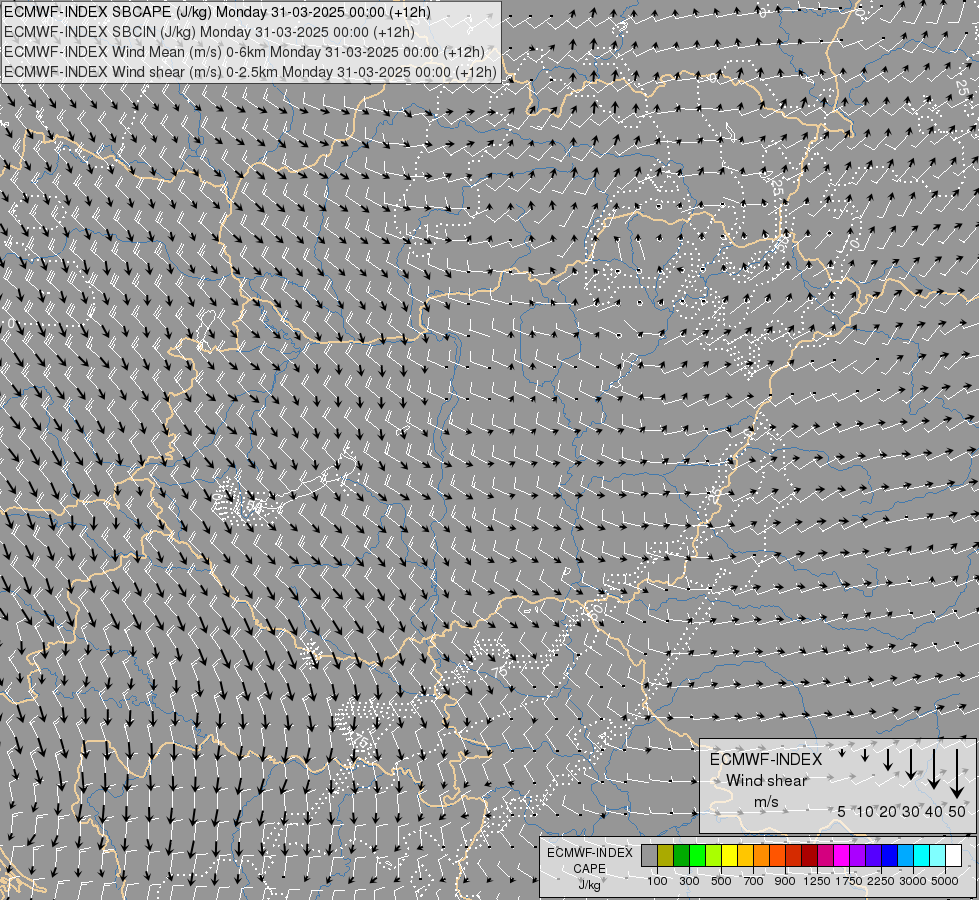Click the white swatch in CAPE legend

[953, 855]
